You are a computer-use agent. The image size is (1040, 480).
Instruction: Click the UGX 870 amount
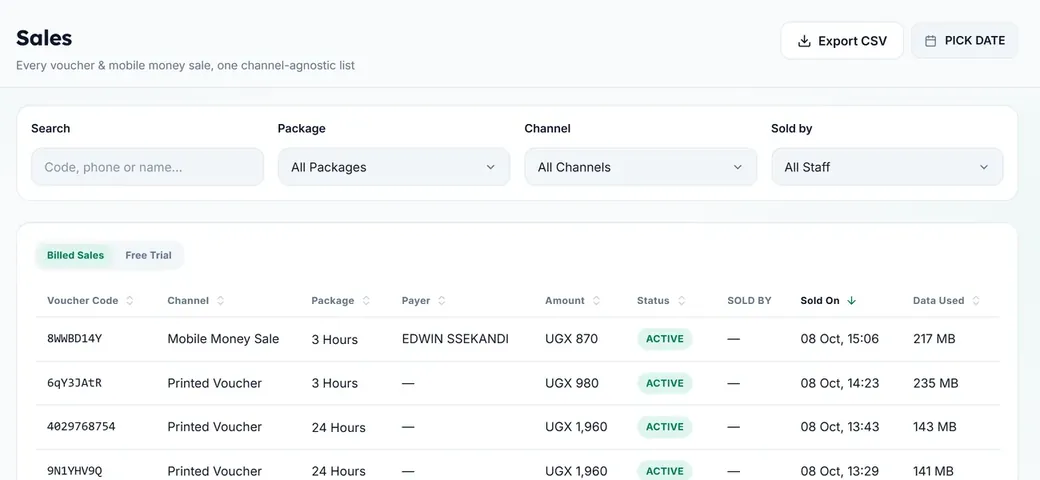(x=571, y=339)
